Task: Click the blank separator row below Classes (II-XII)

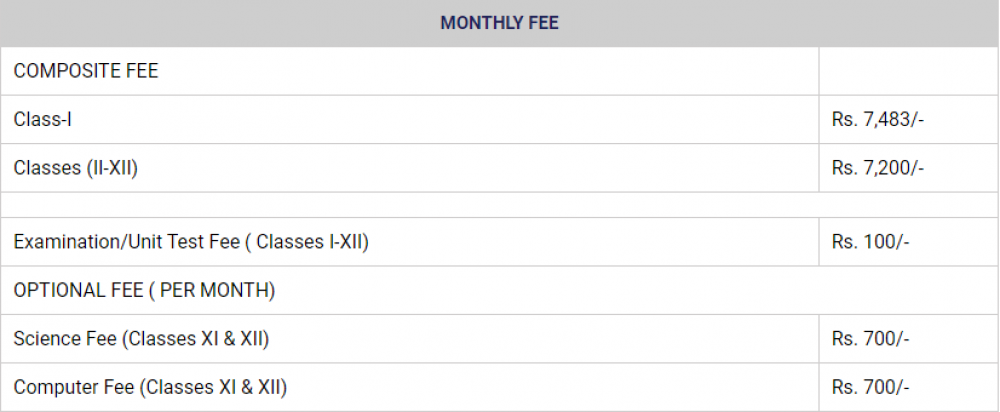Action: 499,205
